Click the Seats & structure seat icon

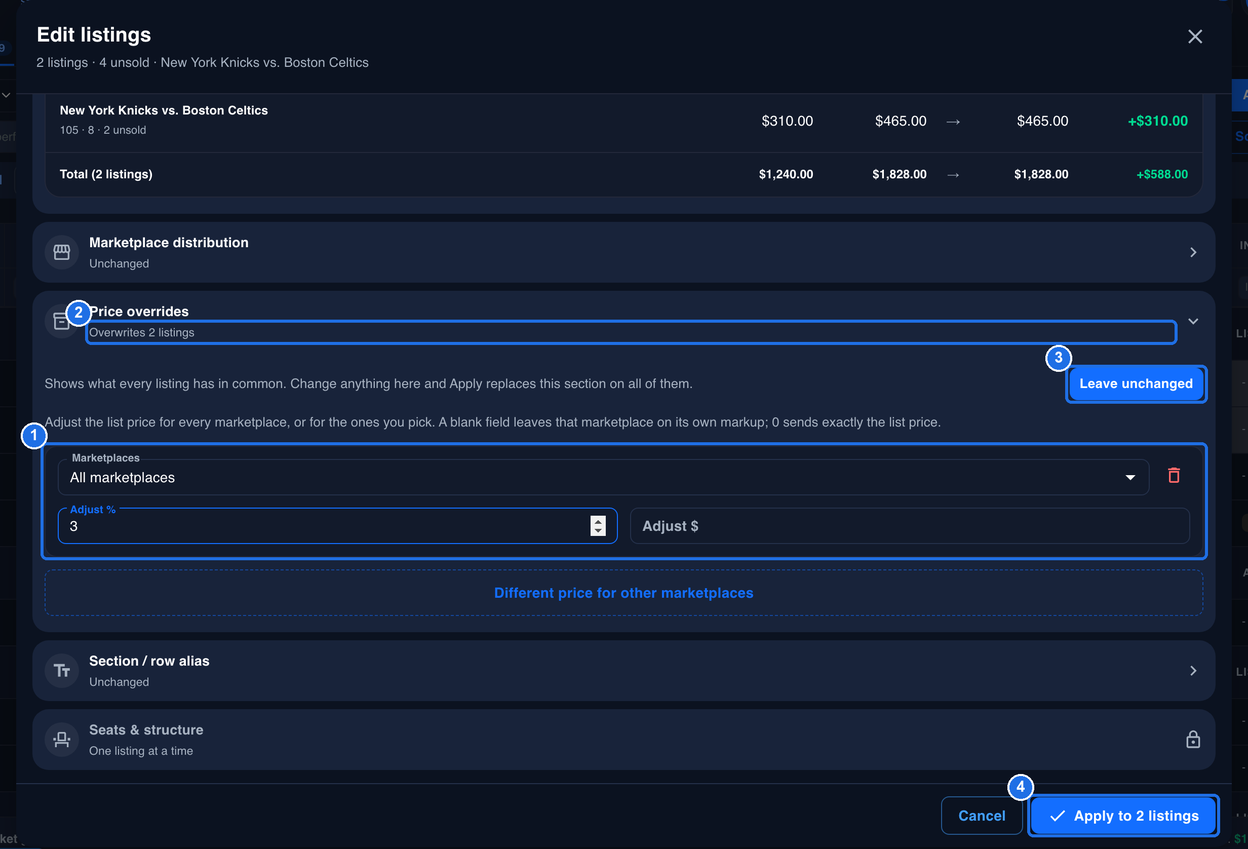[62, 739]
